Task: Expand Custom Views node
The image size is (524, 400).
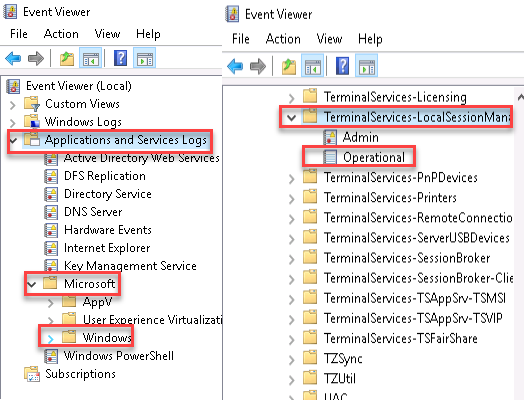Action: 13,105
